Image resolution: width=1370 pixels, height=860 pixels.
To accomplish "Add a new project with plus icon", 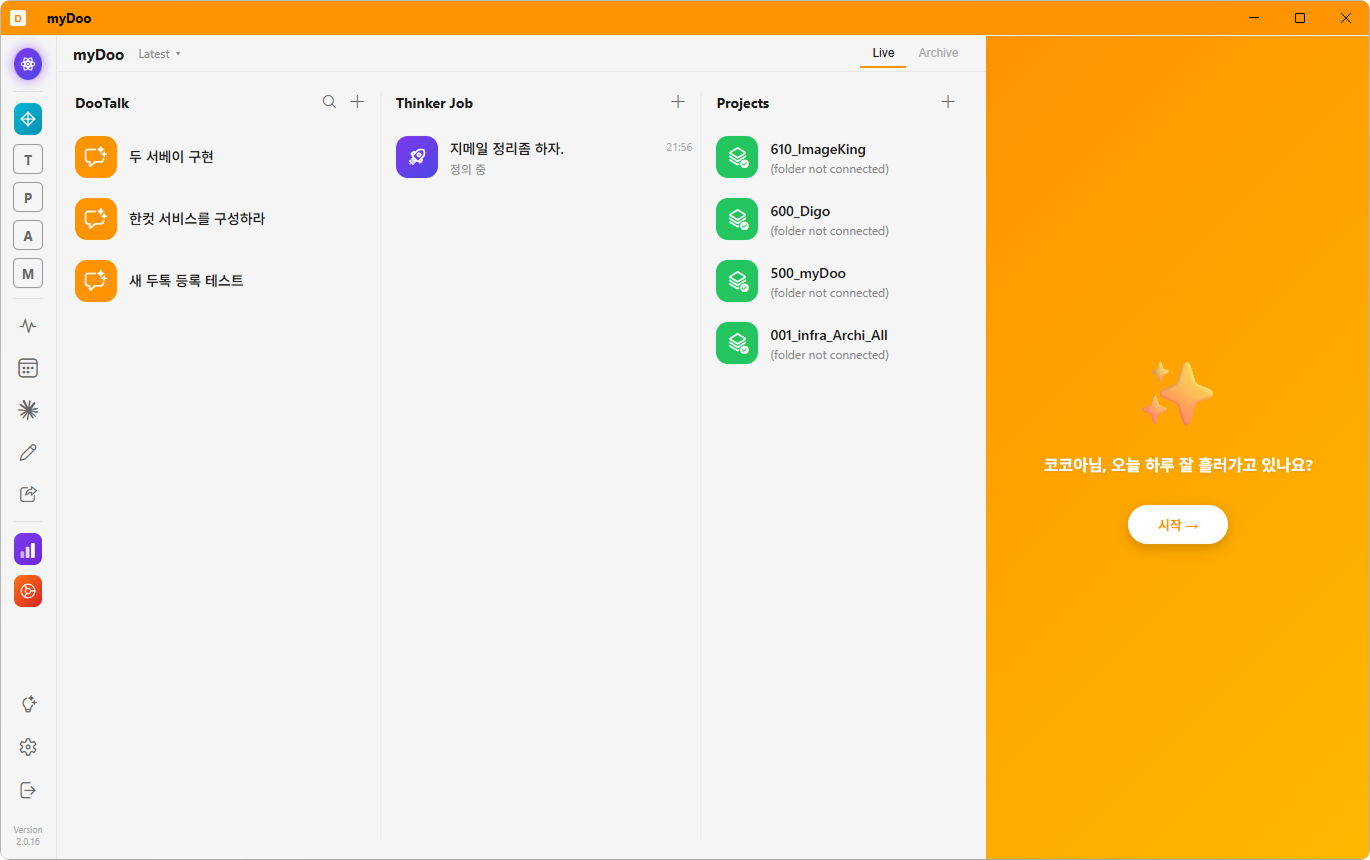I will pos(948,102).
